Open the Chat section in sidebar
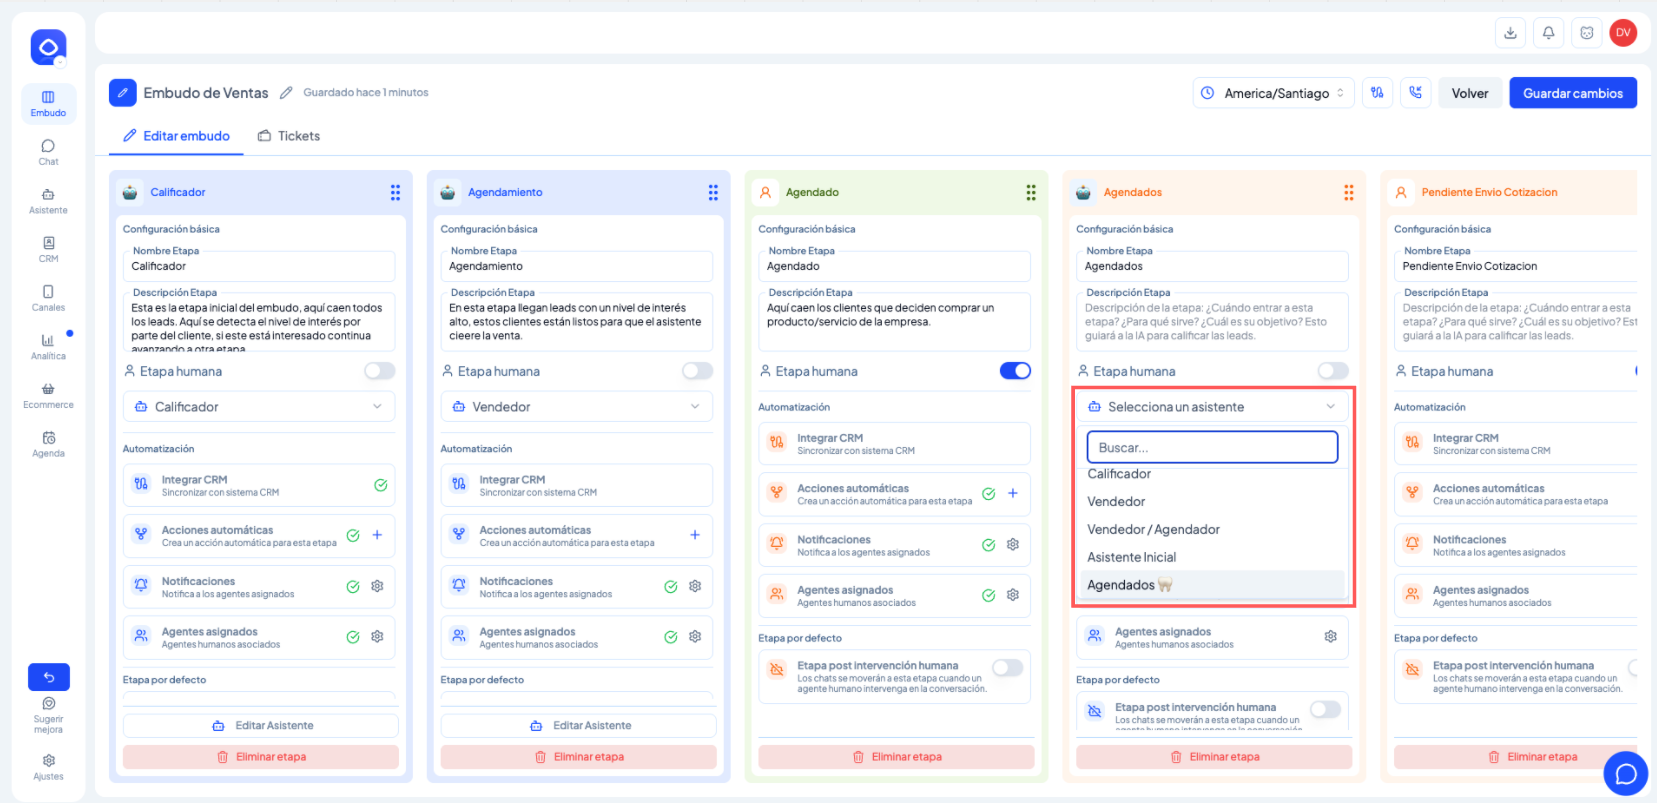Viewport: 1657px width, 803px height. (48, 152)
